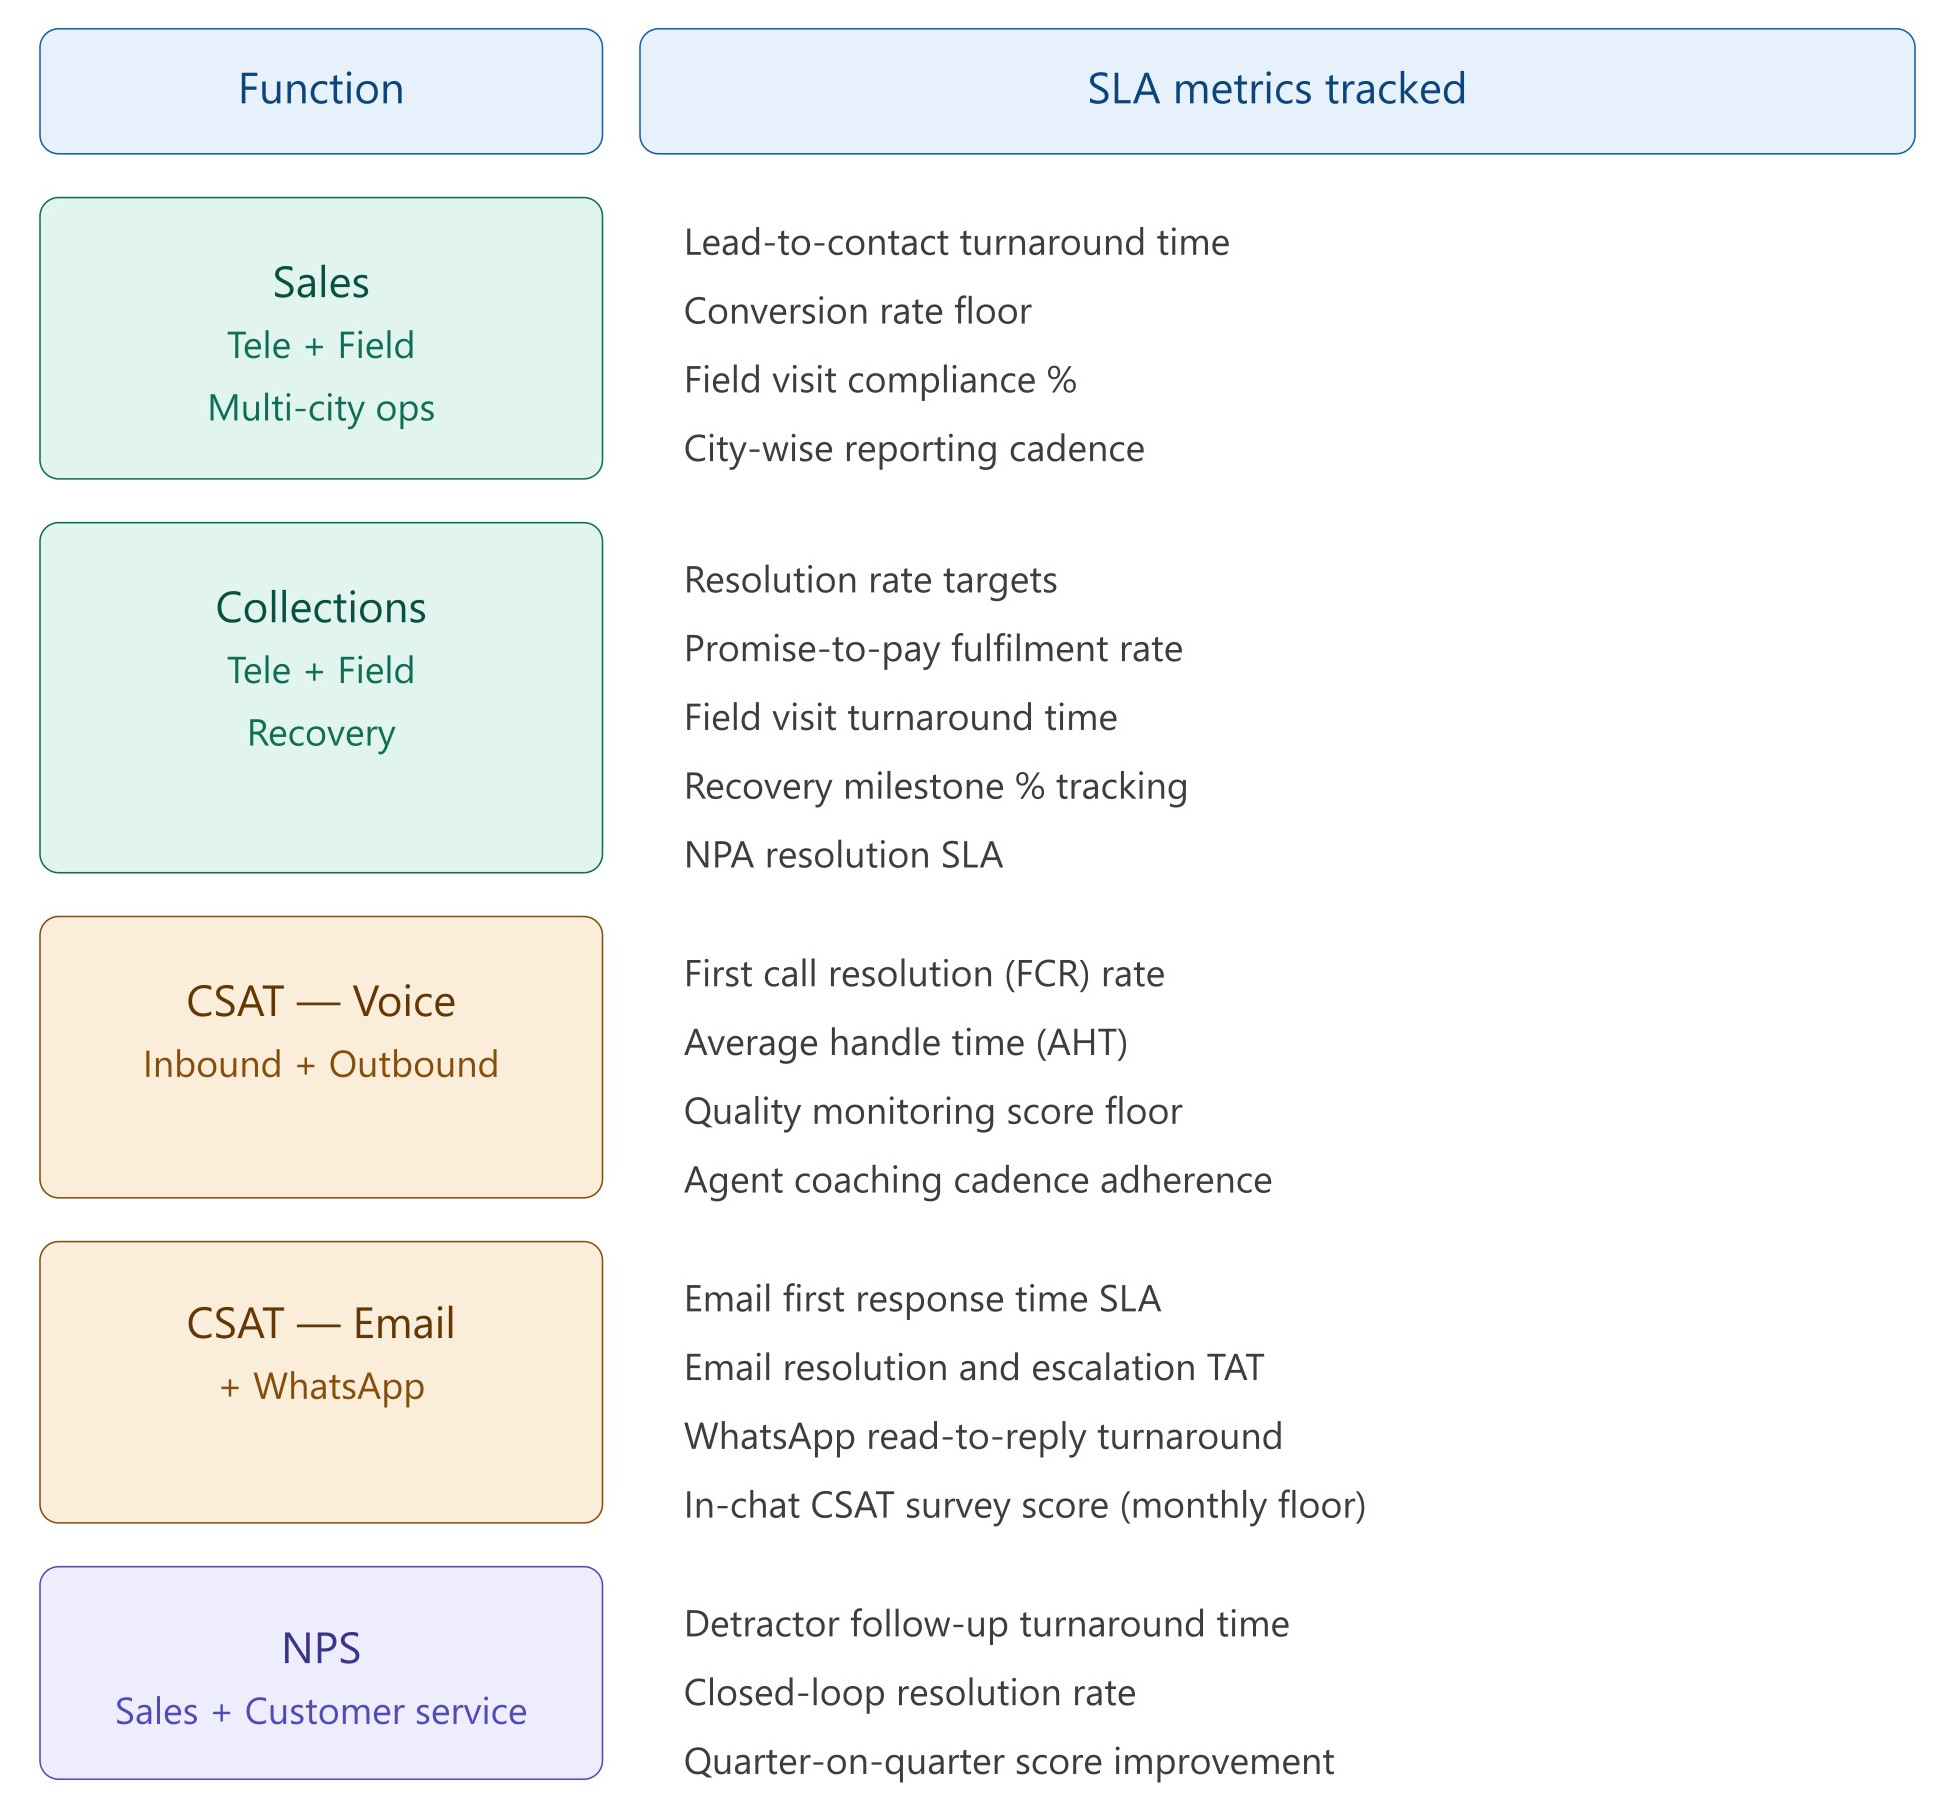
Task: Click the SLA metrics tracked header
Action: (1276, 91)
